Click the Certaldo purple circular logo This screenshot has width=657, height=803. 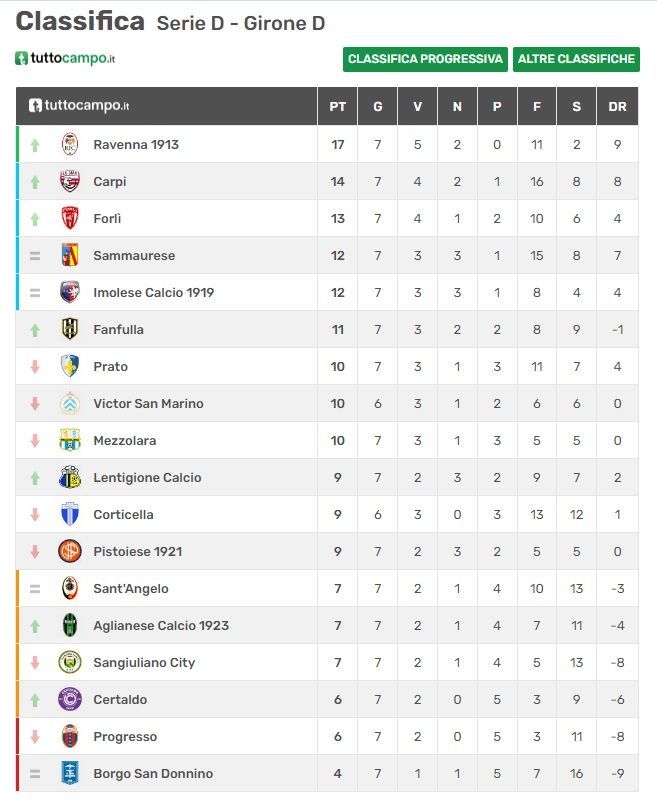pyautogui.click(x=70, y=700)
